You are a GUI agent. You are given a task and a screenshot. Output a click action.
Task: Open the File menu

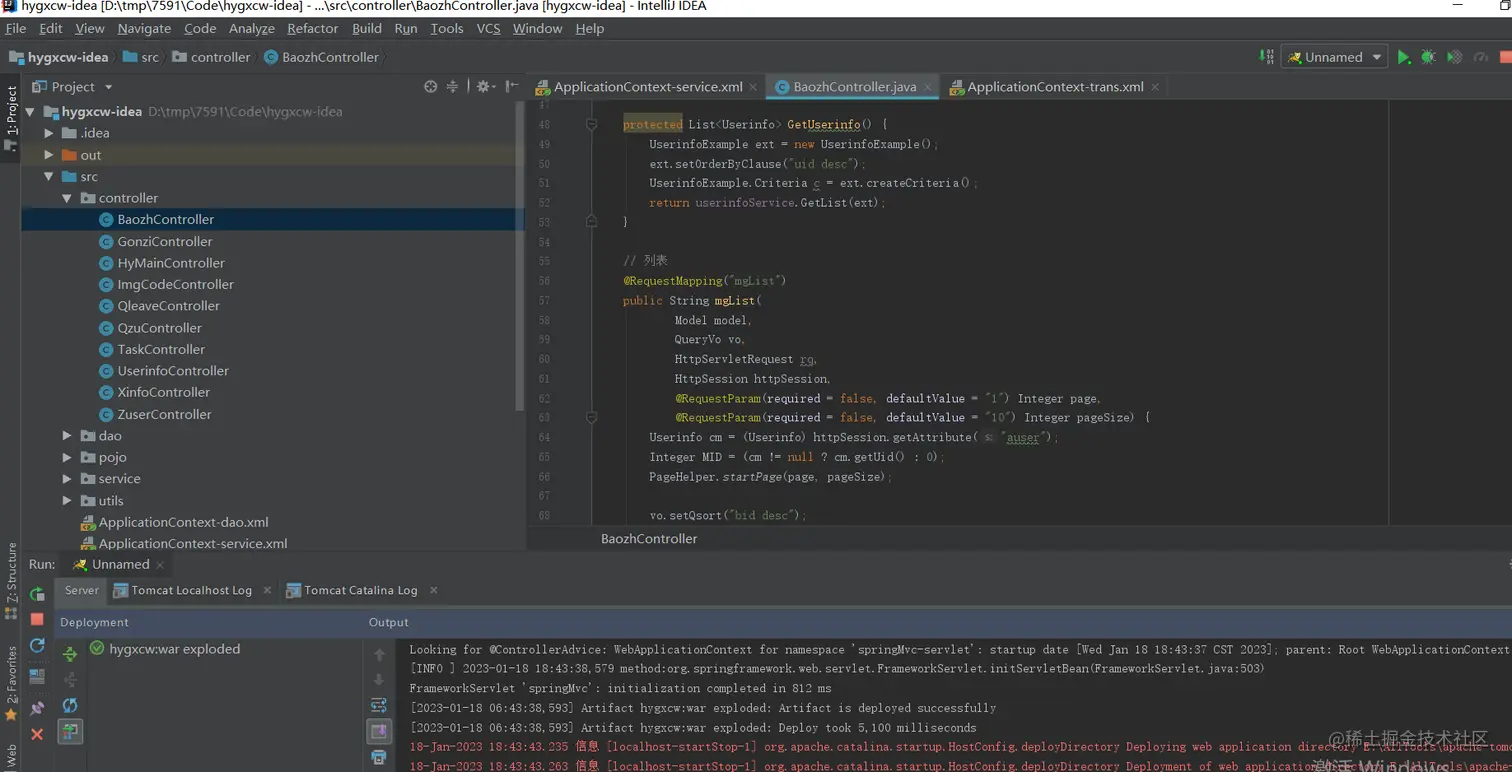pos(15,28)
